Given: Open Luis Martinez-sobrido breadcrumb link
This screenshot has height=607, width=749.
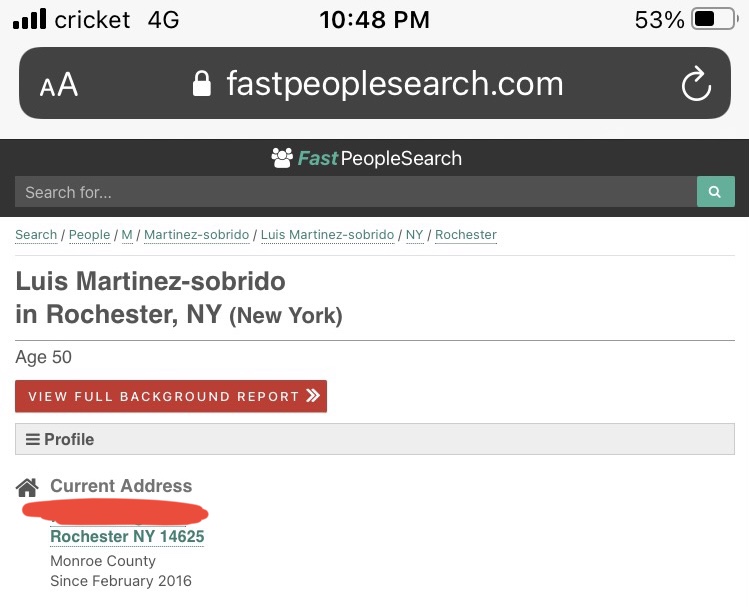Looking at the screenshot, I should [x=327, y=235].
